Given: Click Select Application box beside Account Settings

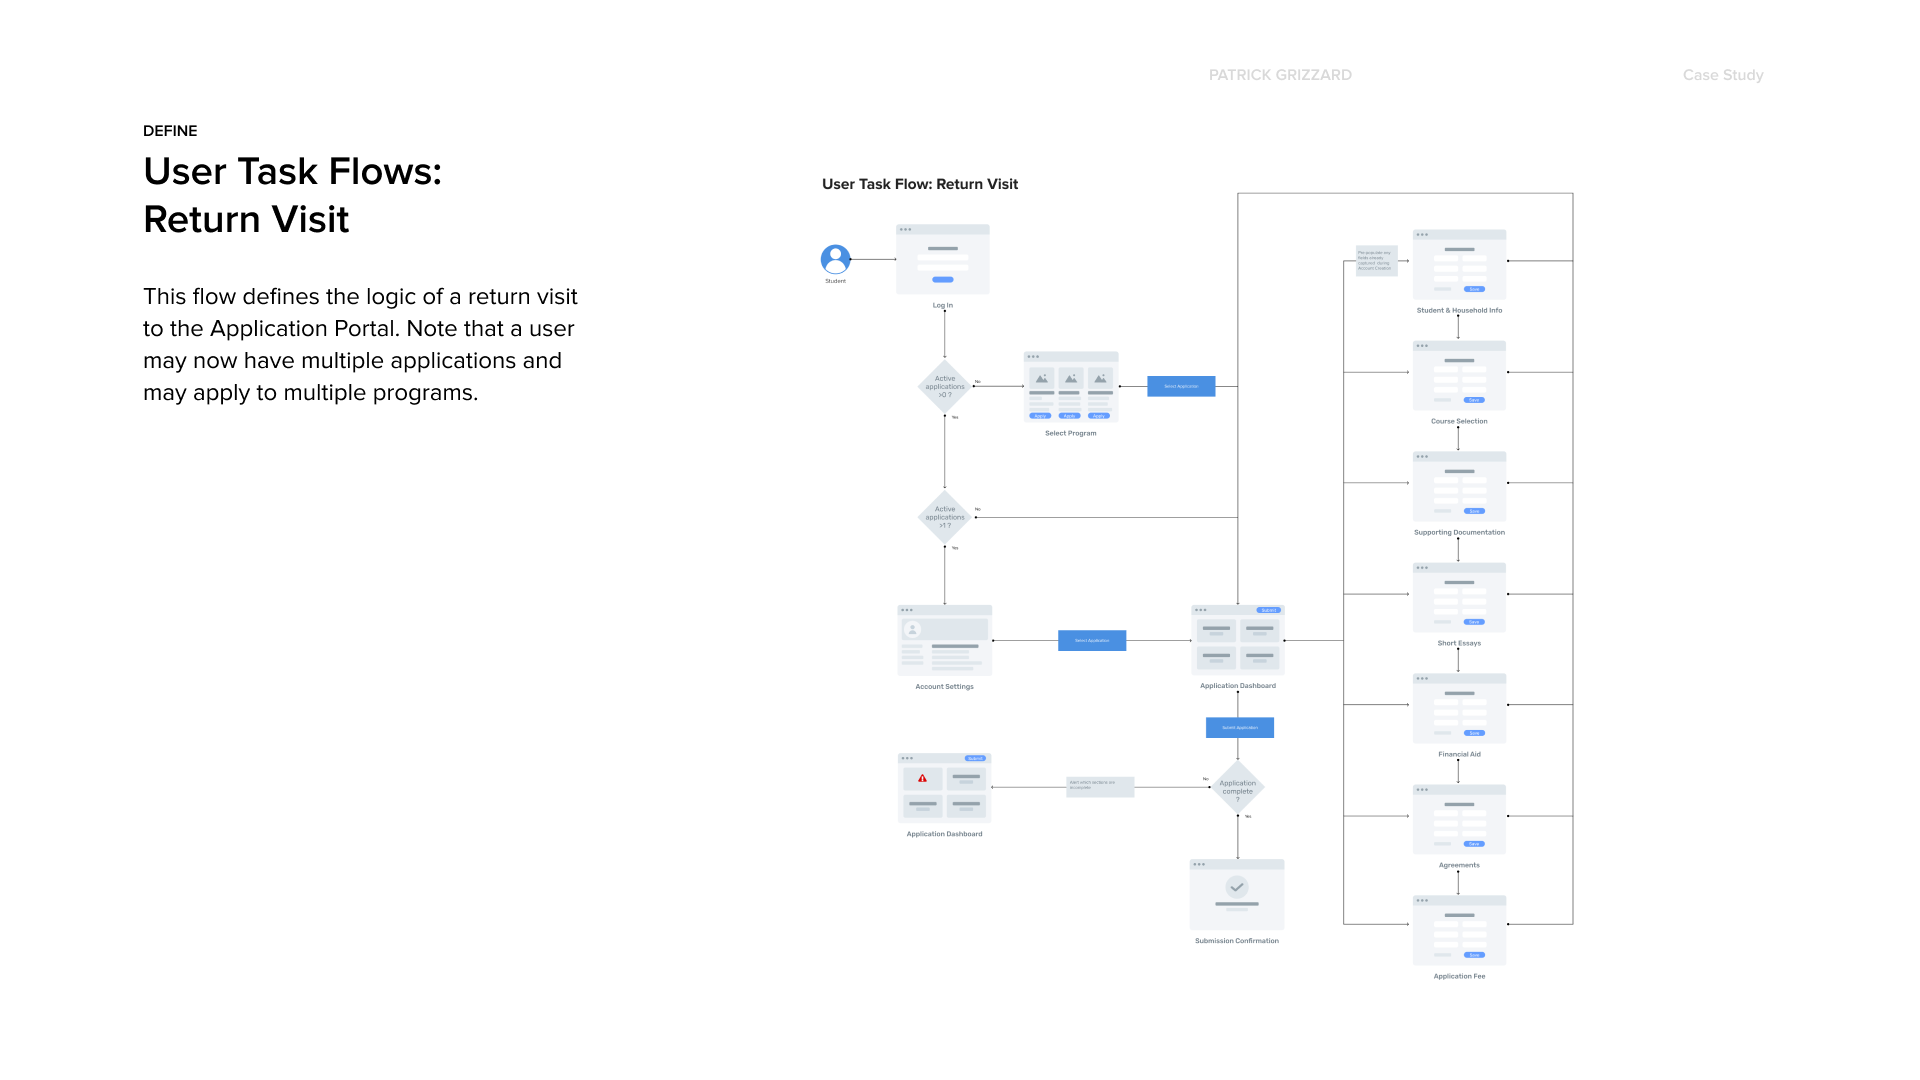Looking at the screenshot, I should 1091,640.
